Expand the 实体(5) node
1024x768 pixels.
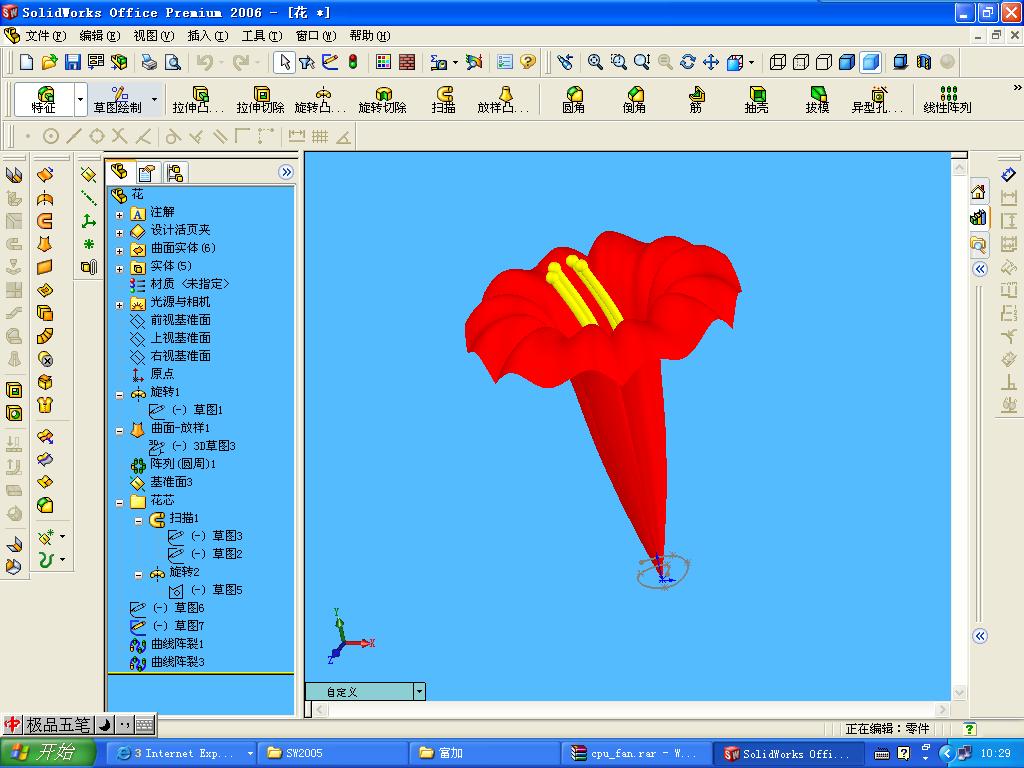[x=120, y=269]
